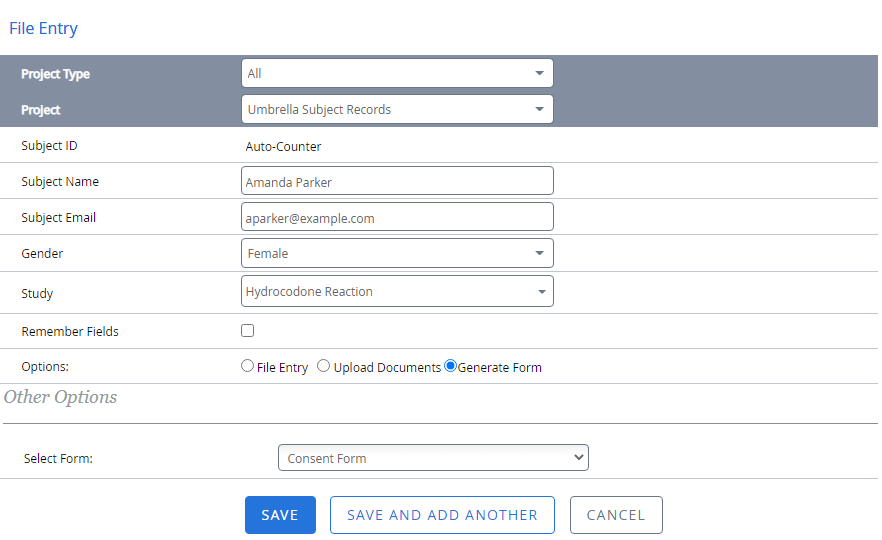The height and width of the screenshot is (540, 882).
Task: Select the File Entry radio option
Action: coord(248,366)
